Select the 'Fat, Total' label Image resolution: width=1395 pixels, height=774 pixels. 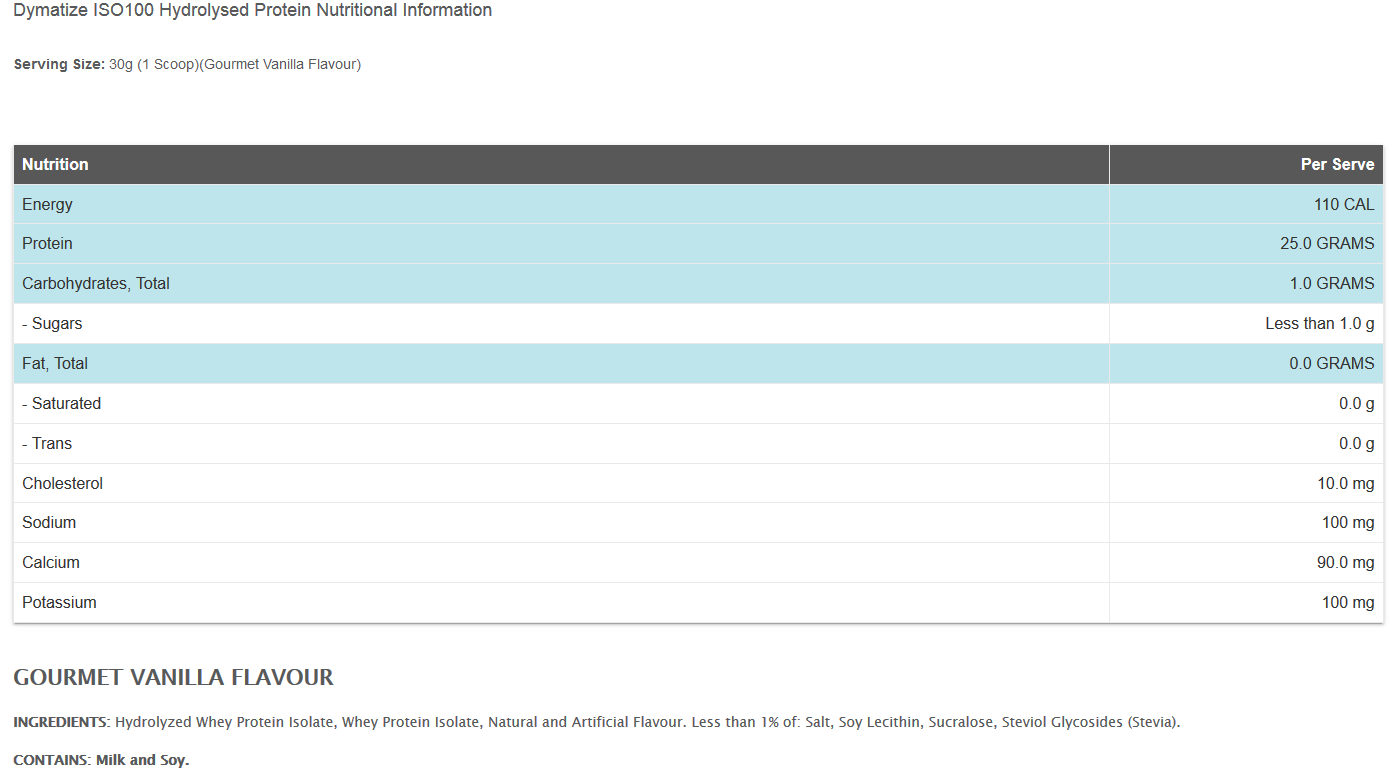[55, 364]
